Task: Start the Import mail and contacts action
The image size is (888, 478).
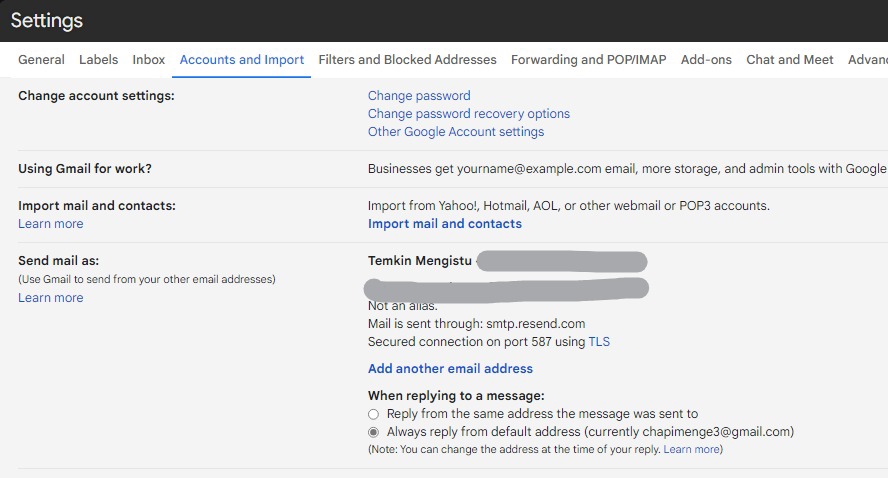Action: point(445,224)
